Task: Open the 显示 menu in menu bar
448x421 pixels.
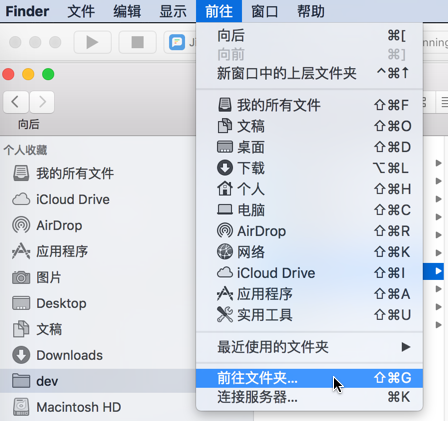Action: (173, 11)
